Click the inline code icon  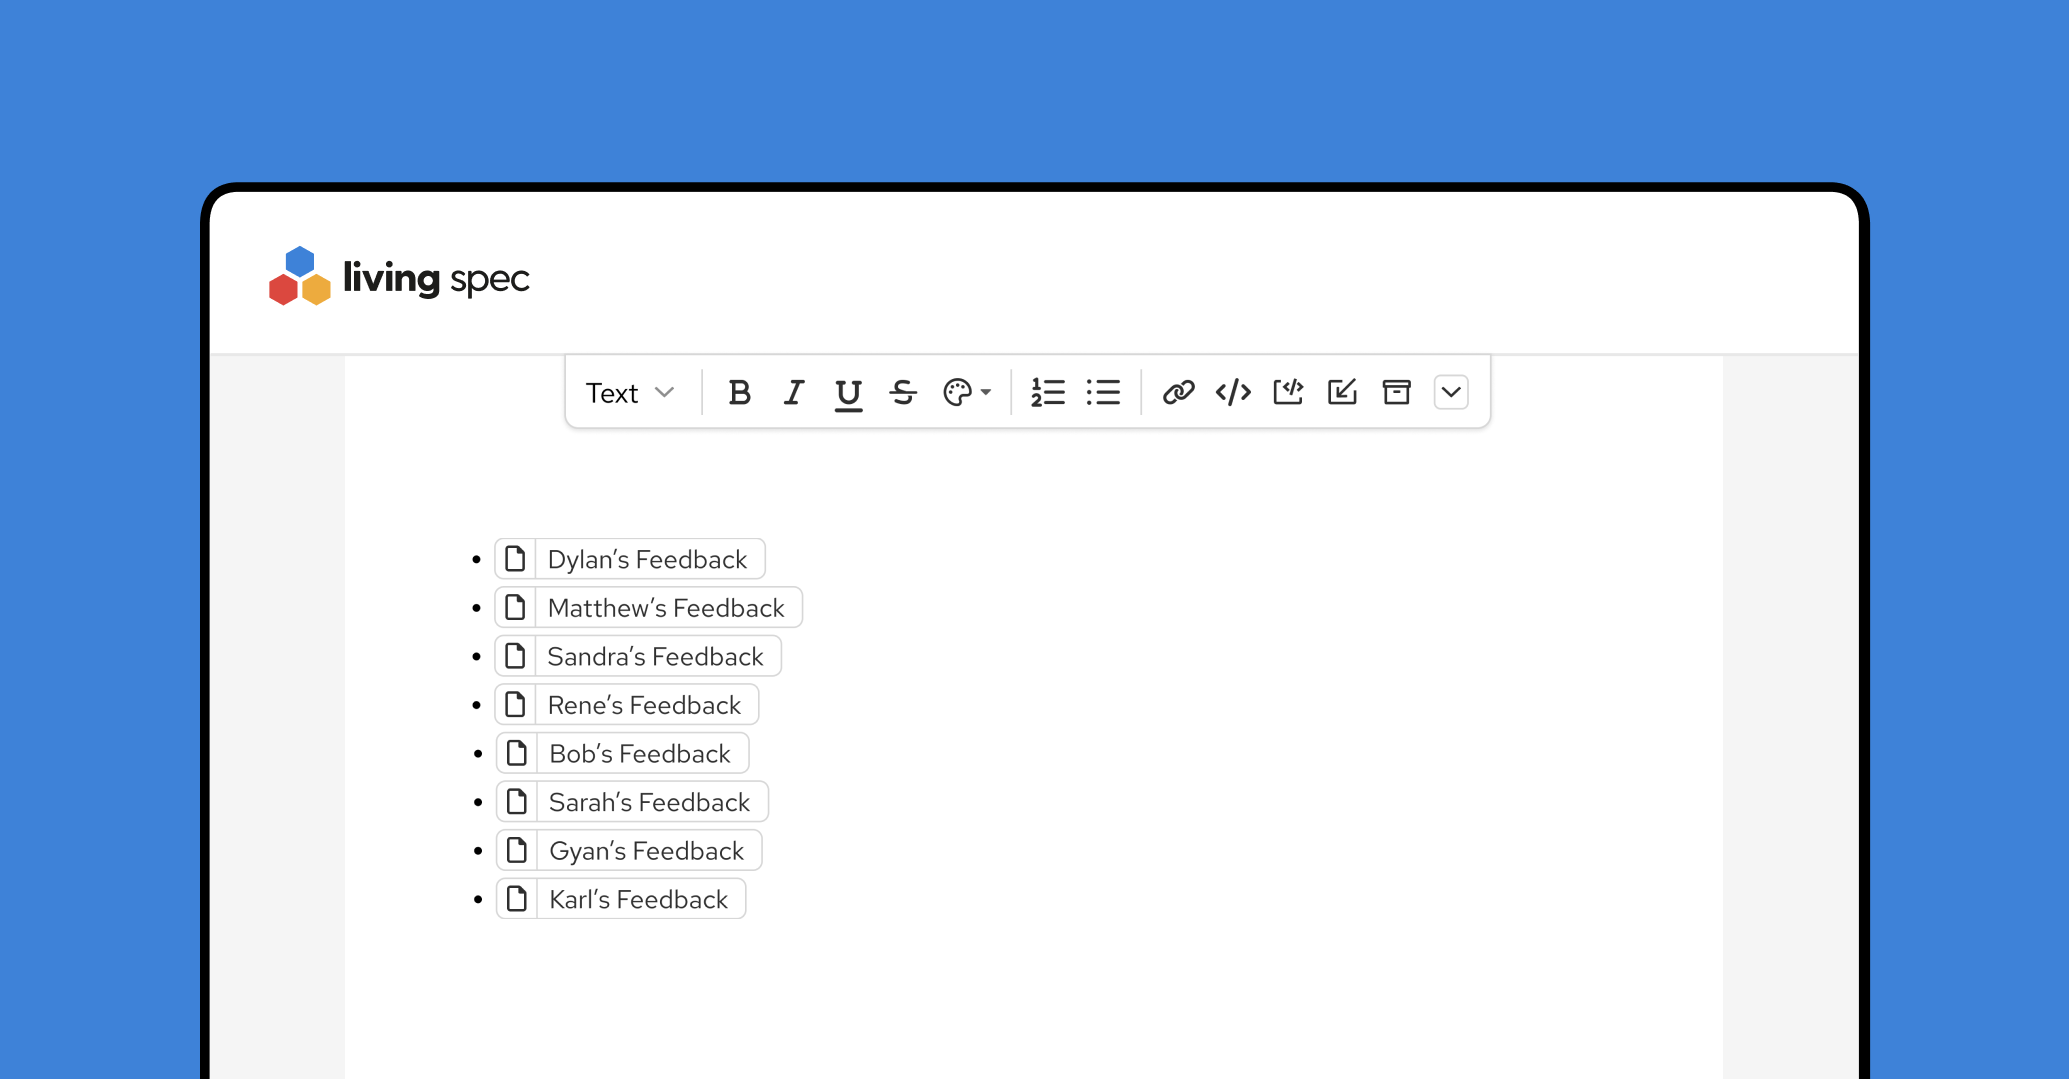click(x=1233, y=393)
